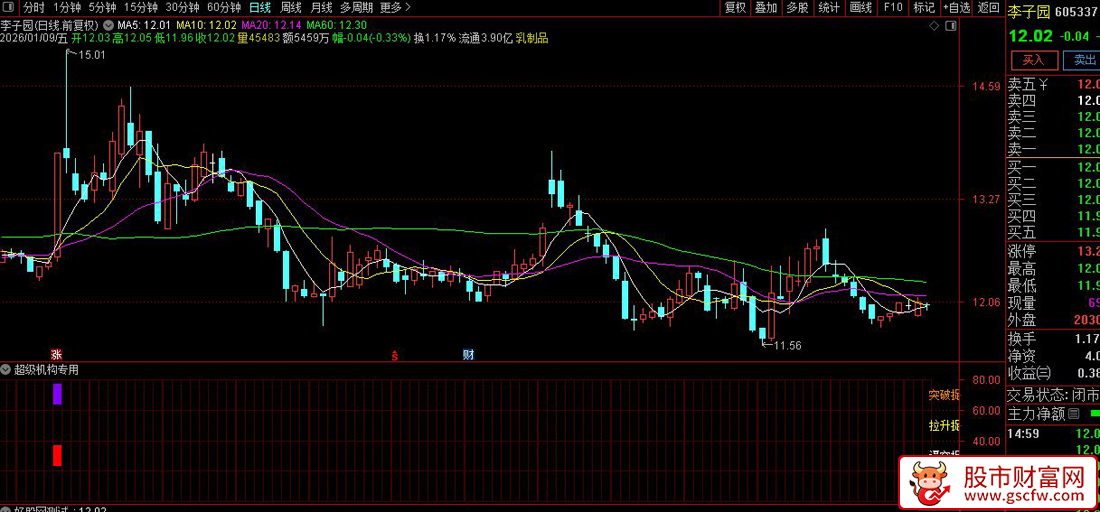
Task: Switch to the 60分钟 period
Action: (x=224, y=8)
